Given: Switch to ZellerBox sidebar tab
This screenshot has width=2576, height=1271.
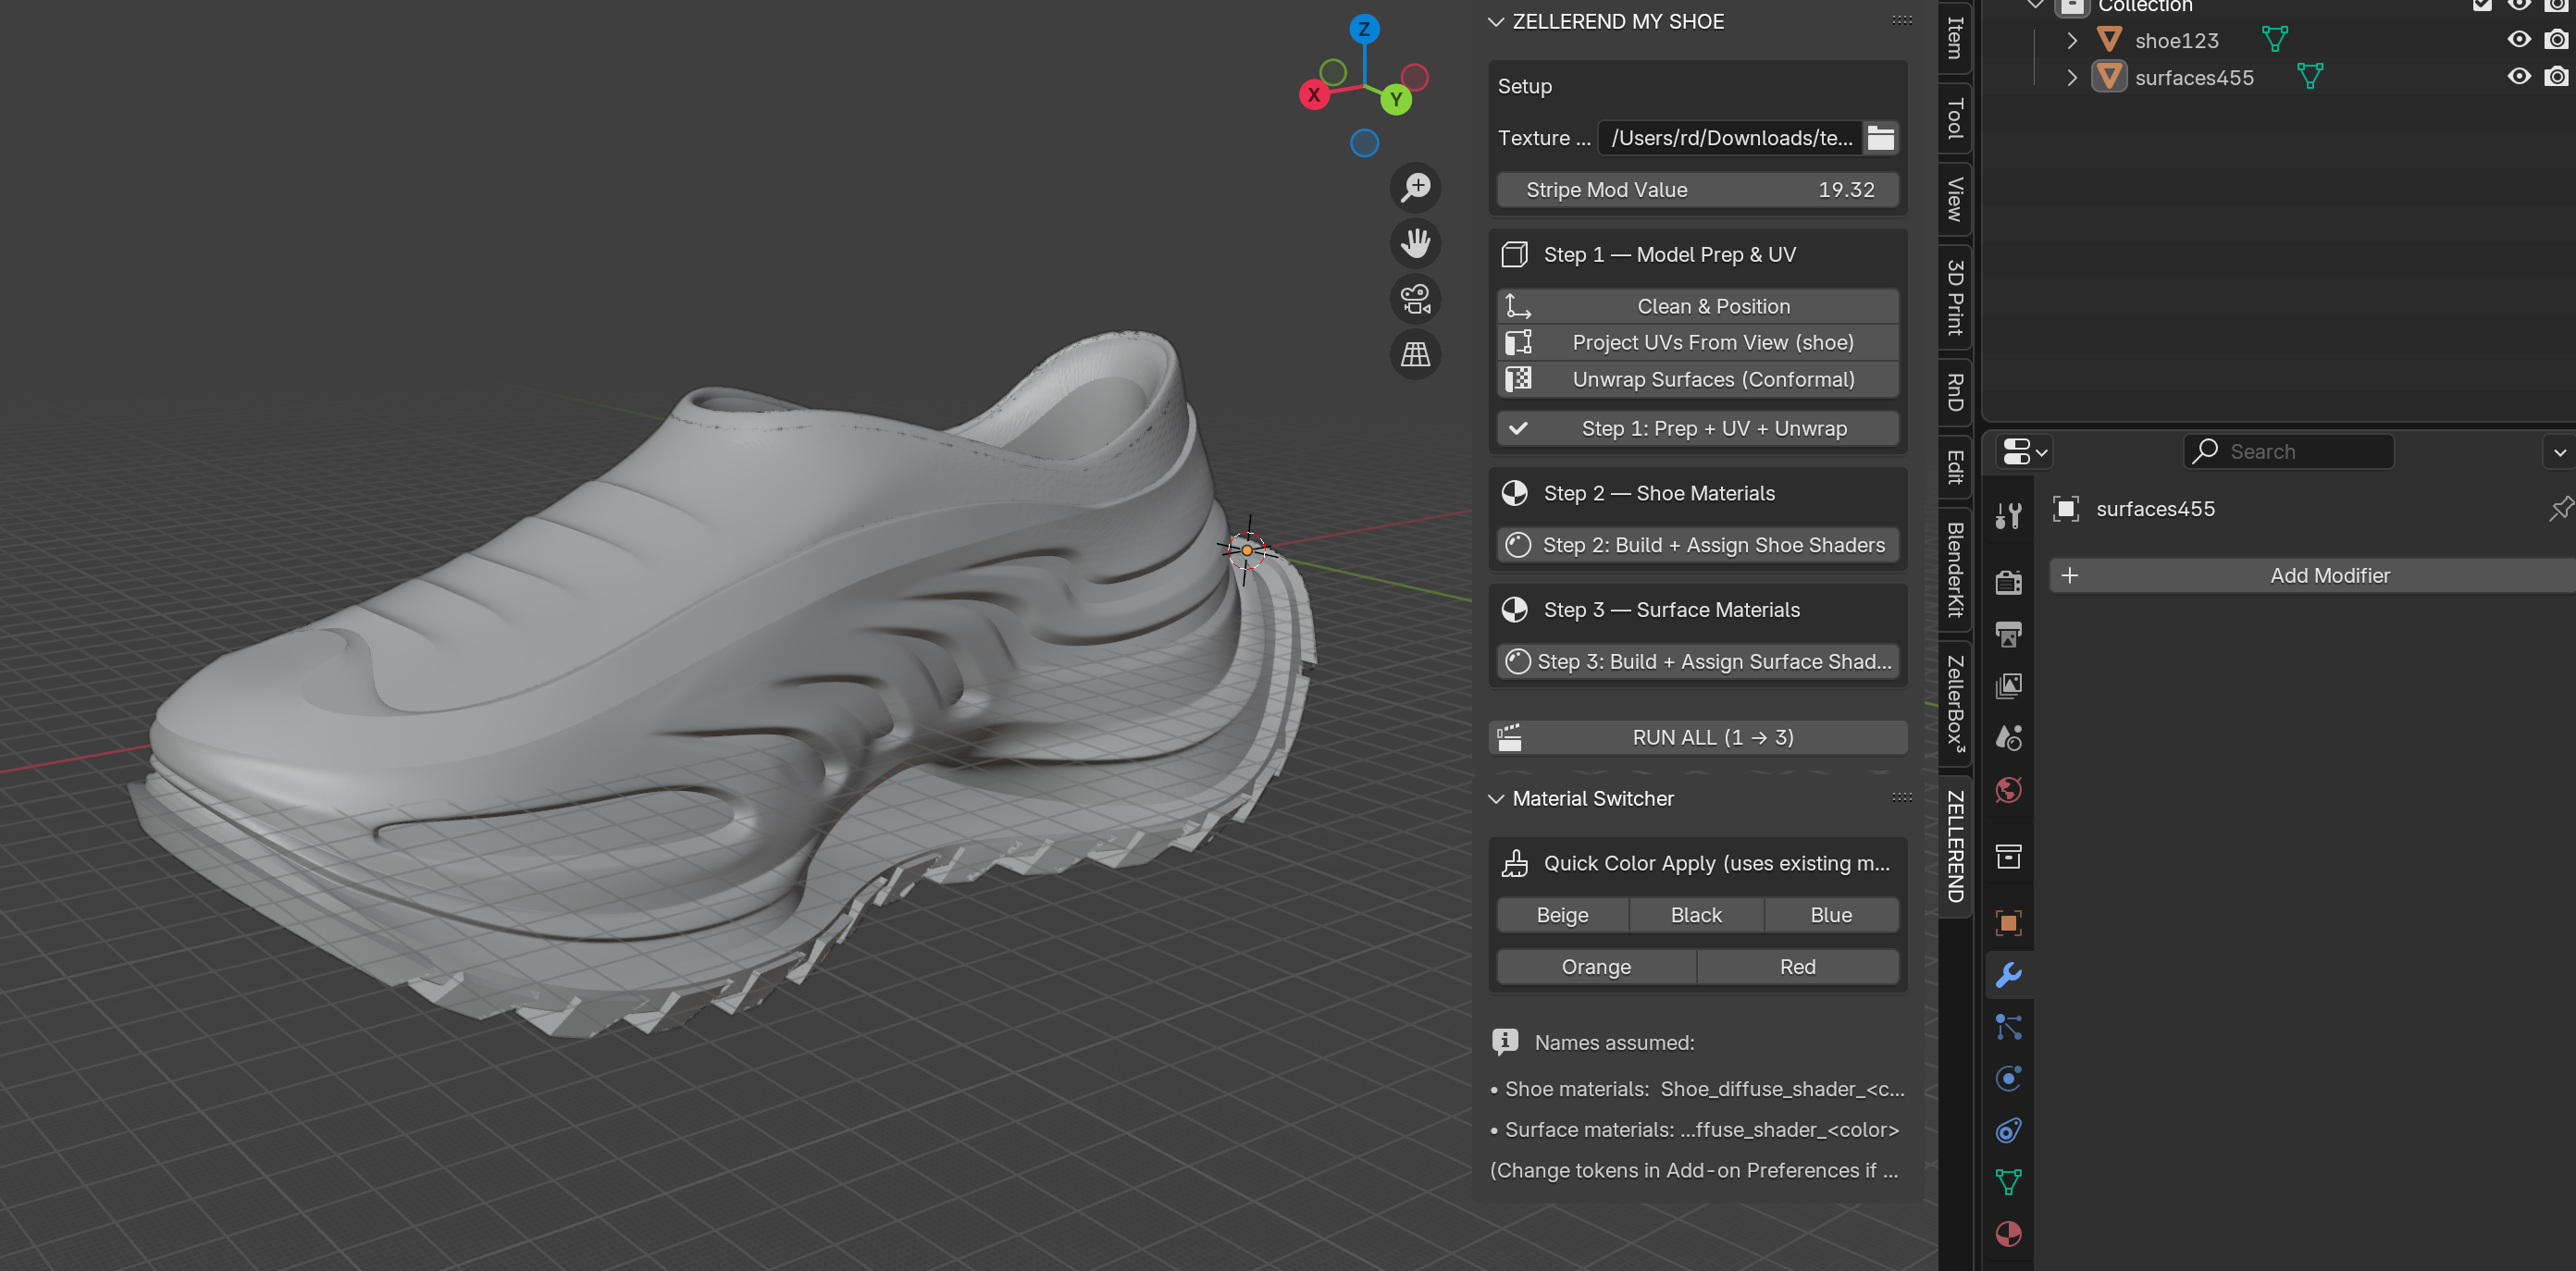Looking at the screenshot, I should [x=1954, y=704].
